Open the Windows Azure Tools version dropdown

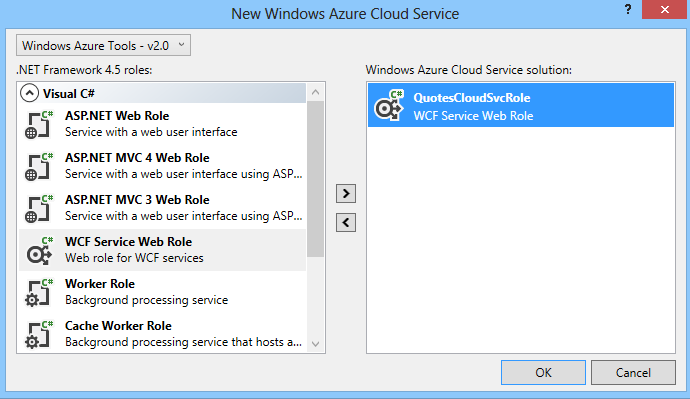103,45
